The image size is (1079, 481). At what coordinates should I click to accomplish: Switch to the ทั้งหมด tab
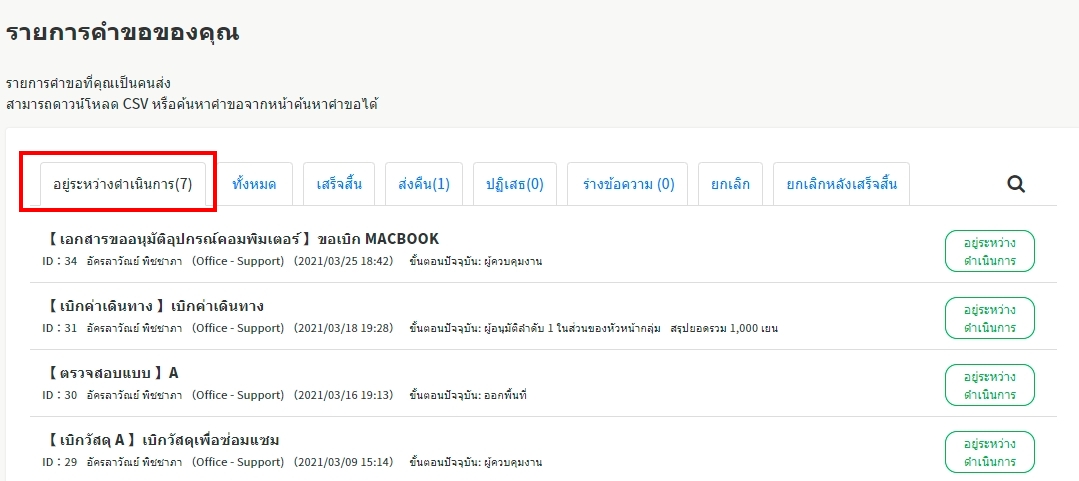pos(255,185)
